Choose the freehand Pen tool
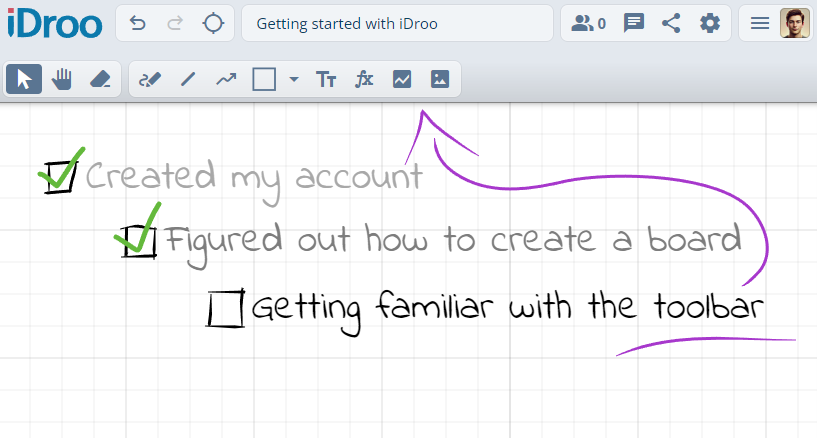The height and width of the screenshot is (438, 817). tap(150, 79)
